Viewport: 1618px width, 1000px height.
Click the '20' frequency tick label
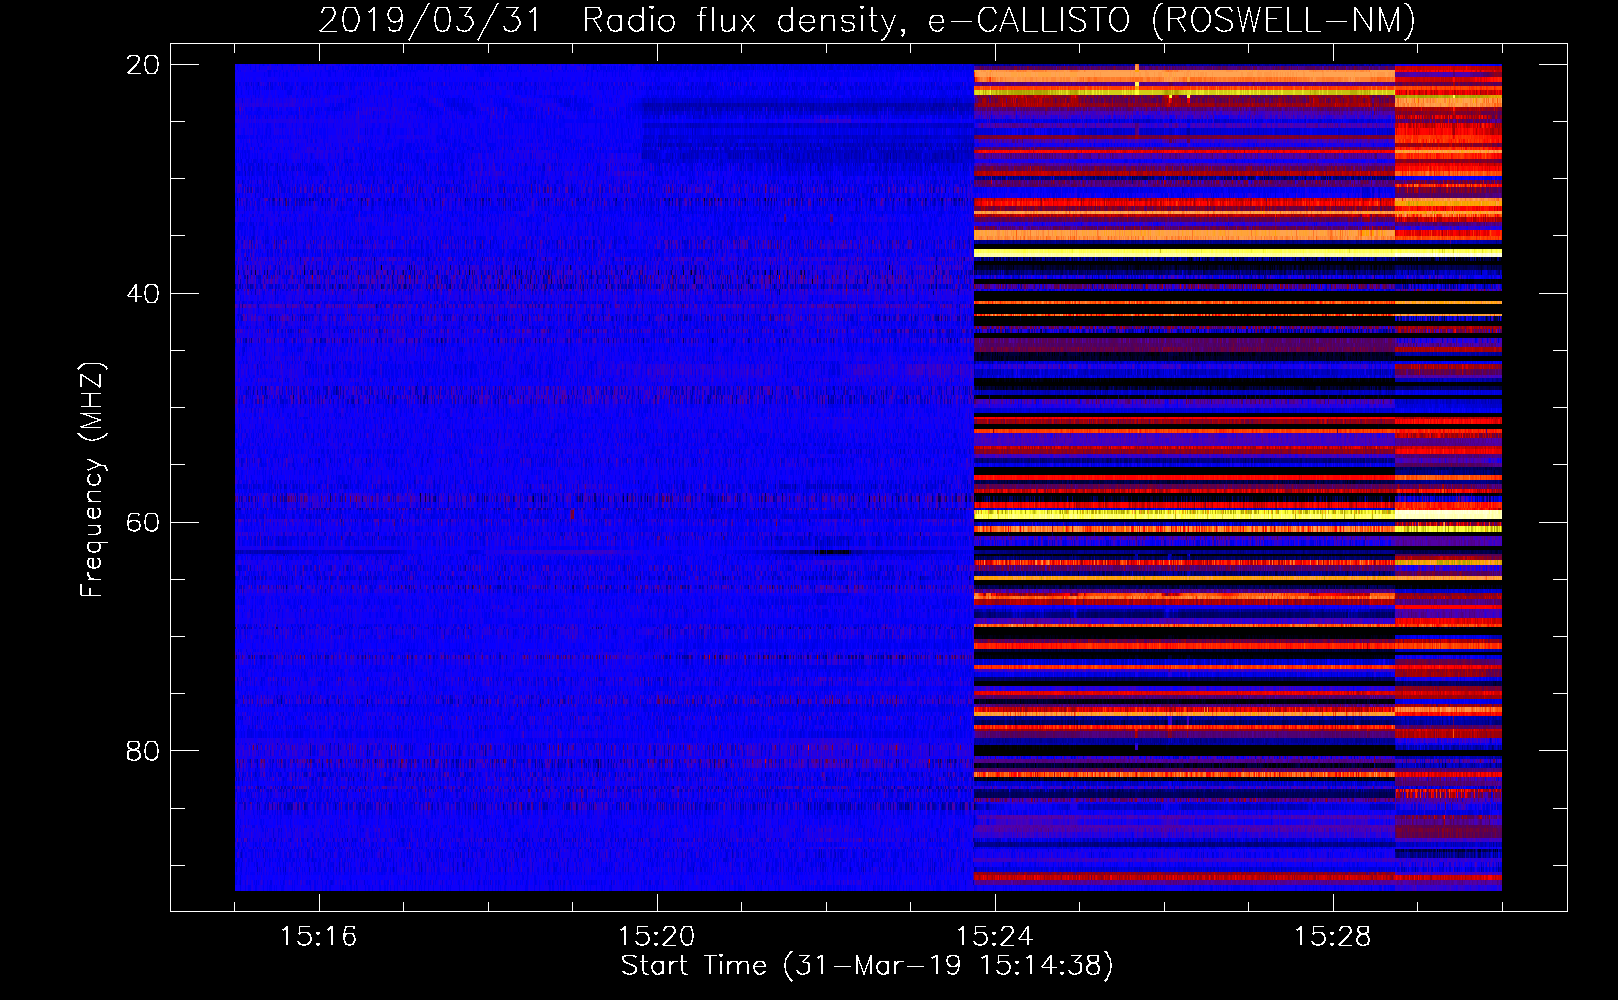click(143, 65)
